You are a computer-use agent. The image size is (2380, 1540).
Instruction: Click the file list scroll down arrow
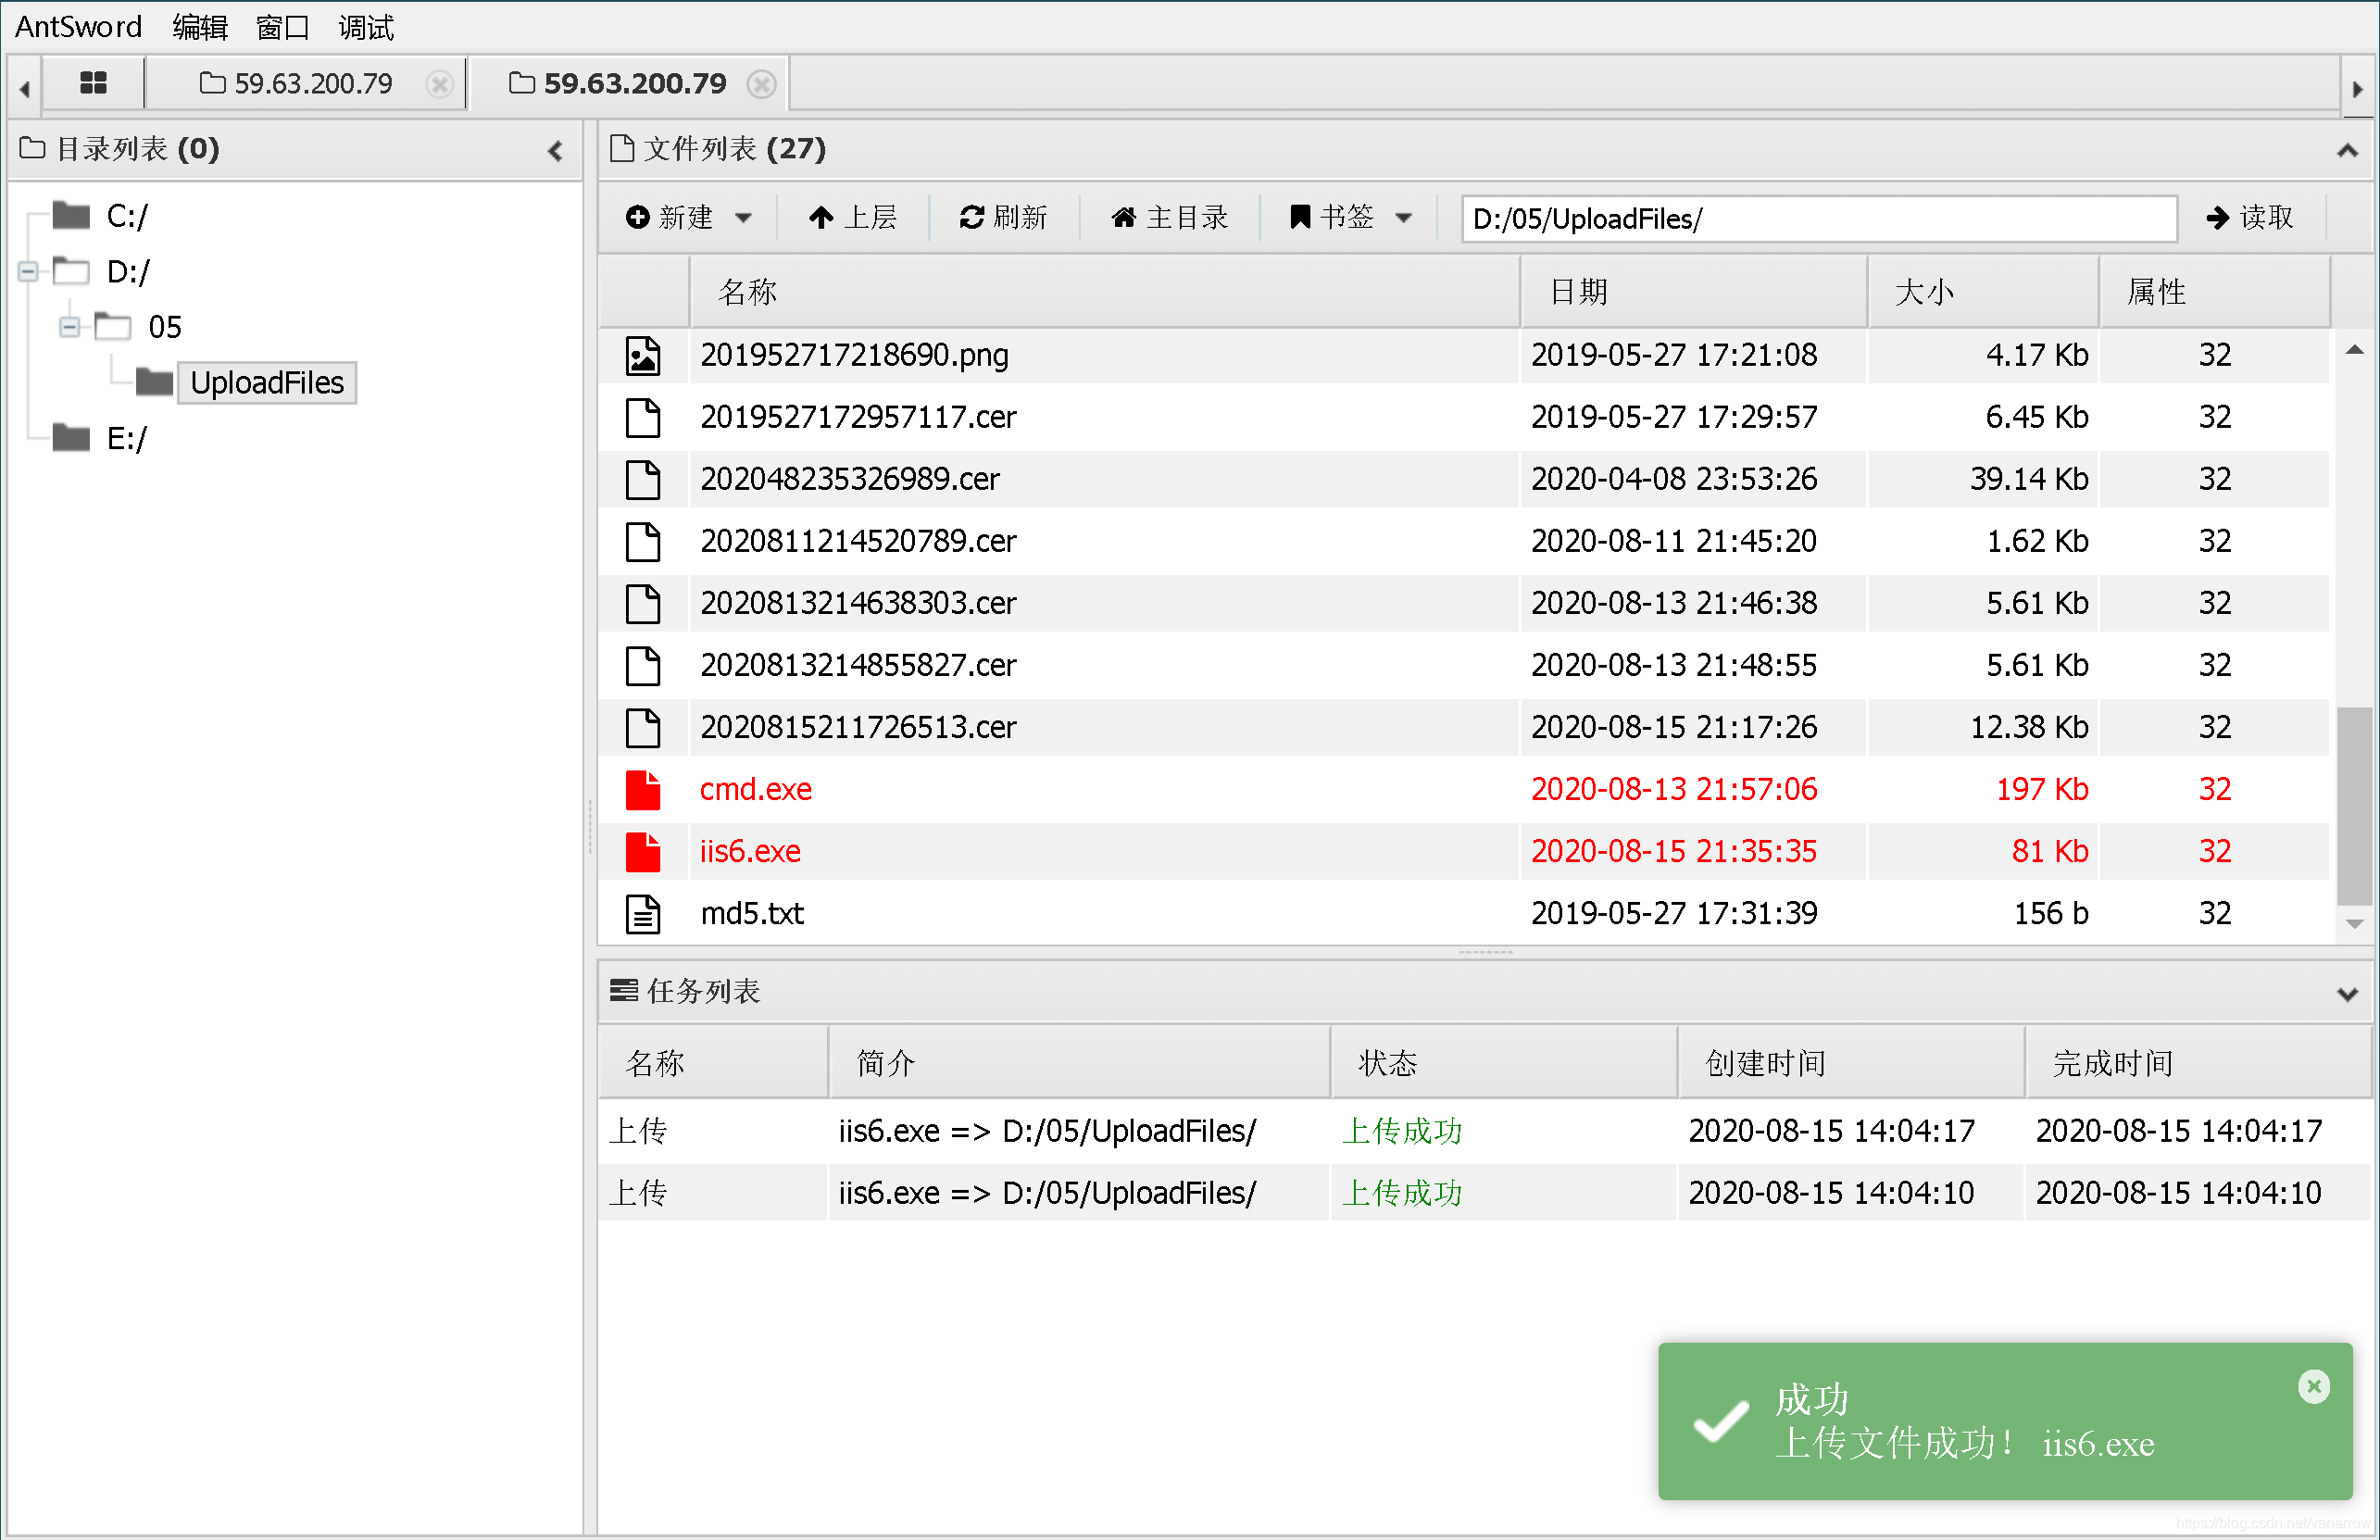2354,924
